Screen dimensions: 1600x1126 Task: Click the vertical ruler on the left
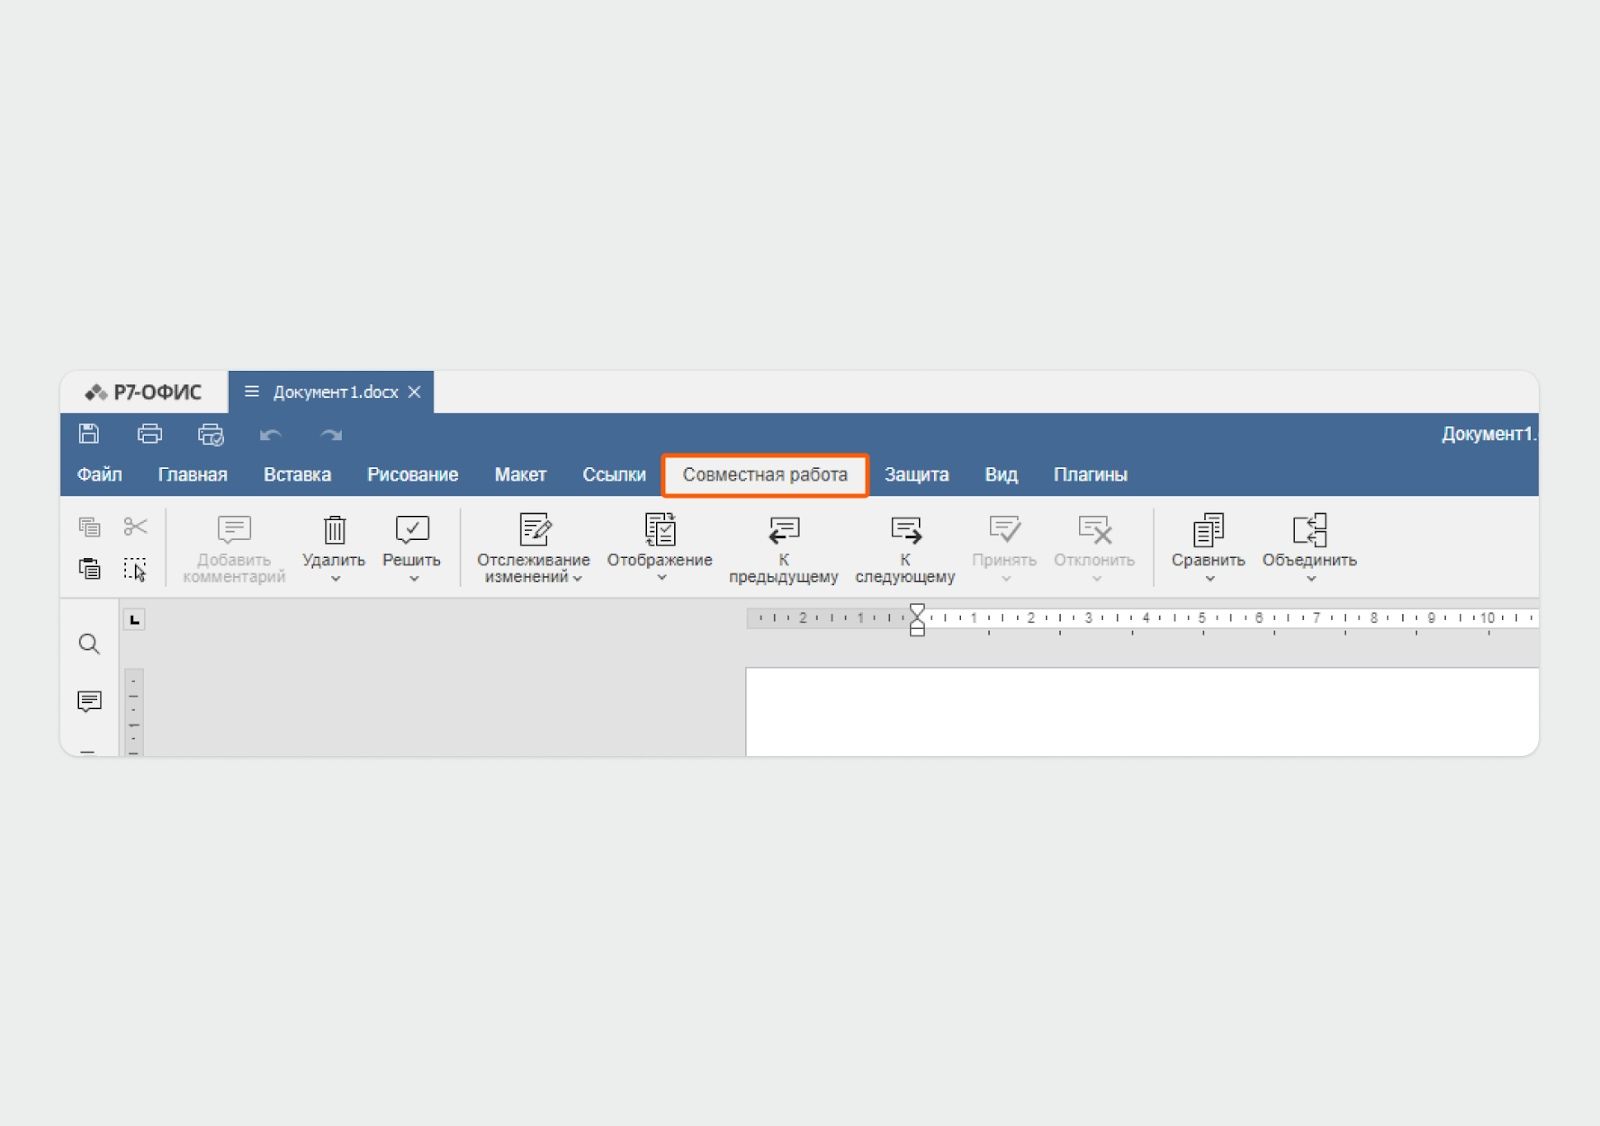coord(134,712)
